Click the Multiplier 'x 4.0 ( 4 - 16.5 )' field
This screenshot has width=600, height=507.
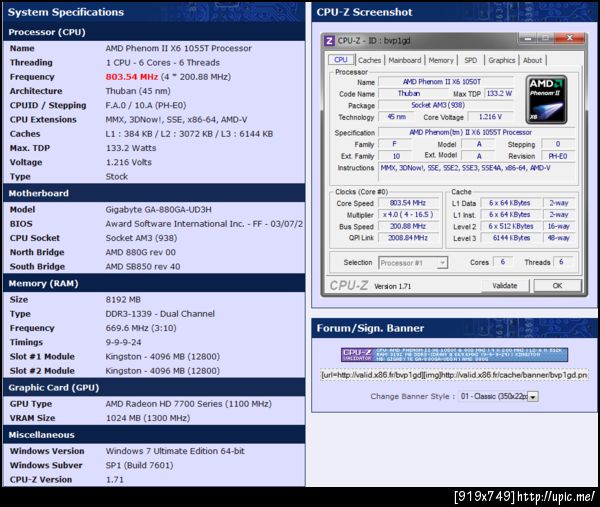(x=408, y=214)
